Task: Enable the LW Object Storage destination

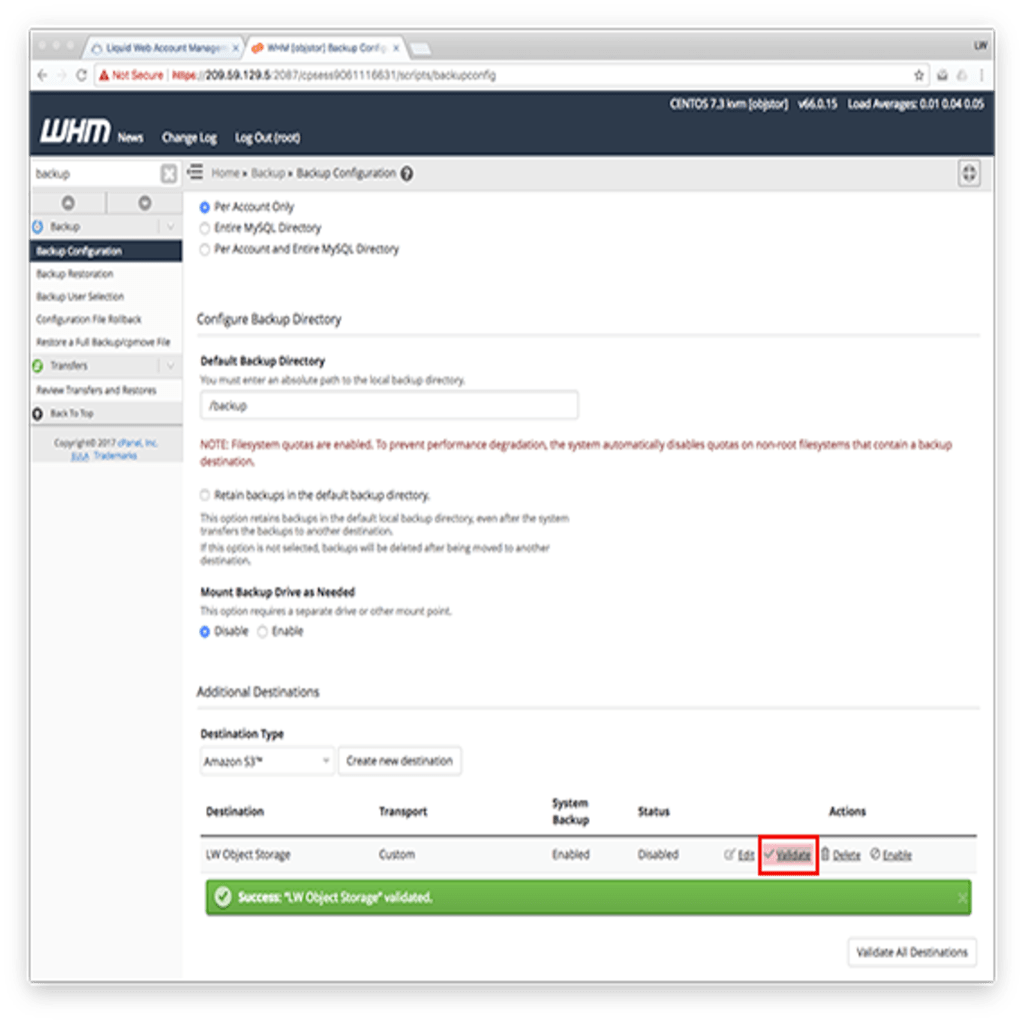Action: point(891,855)
